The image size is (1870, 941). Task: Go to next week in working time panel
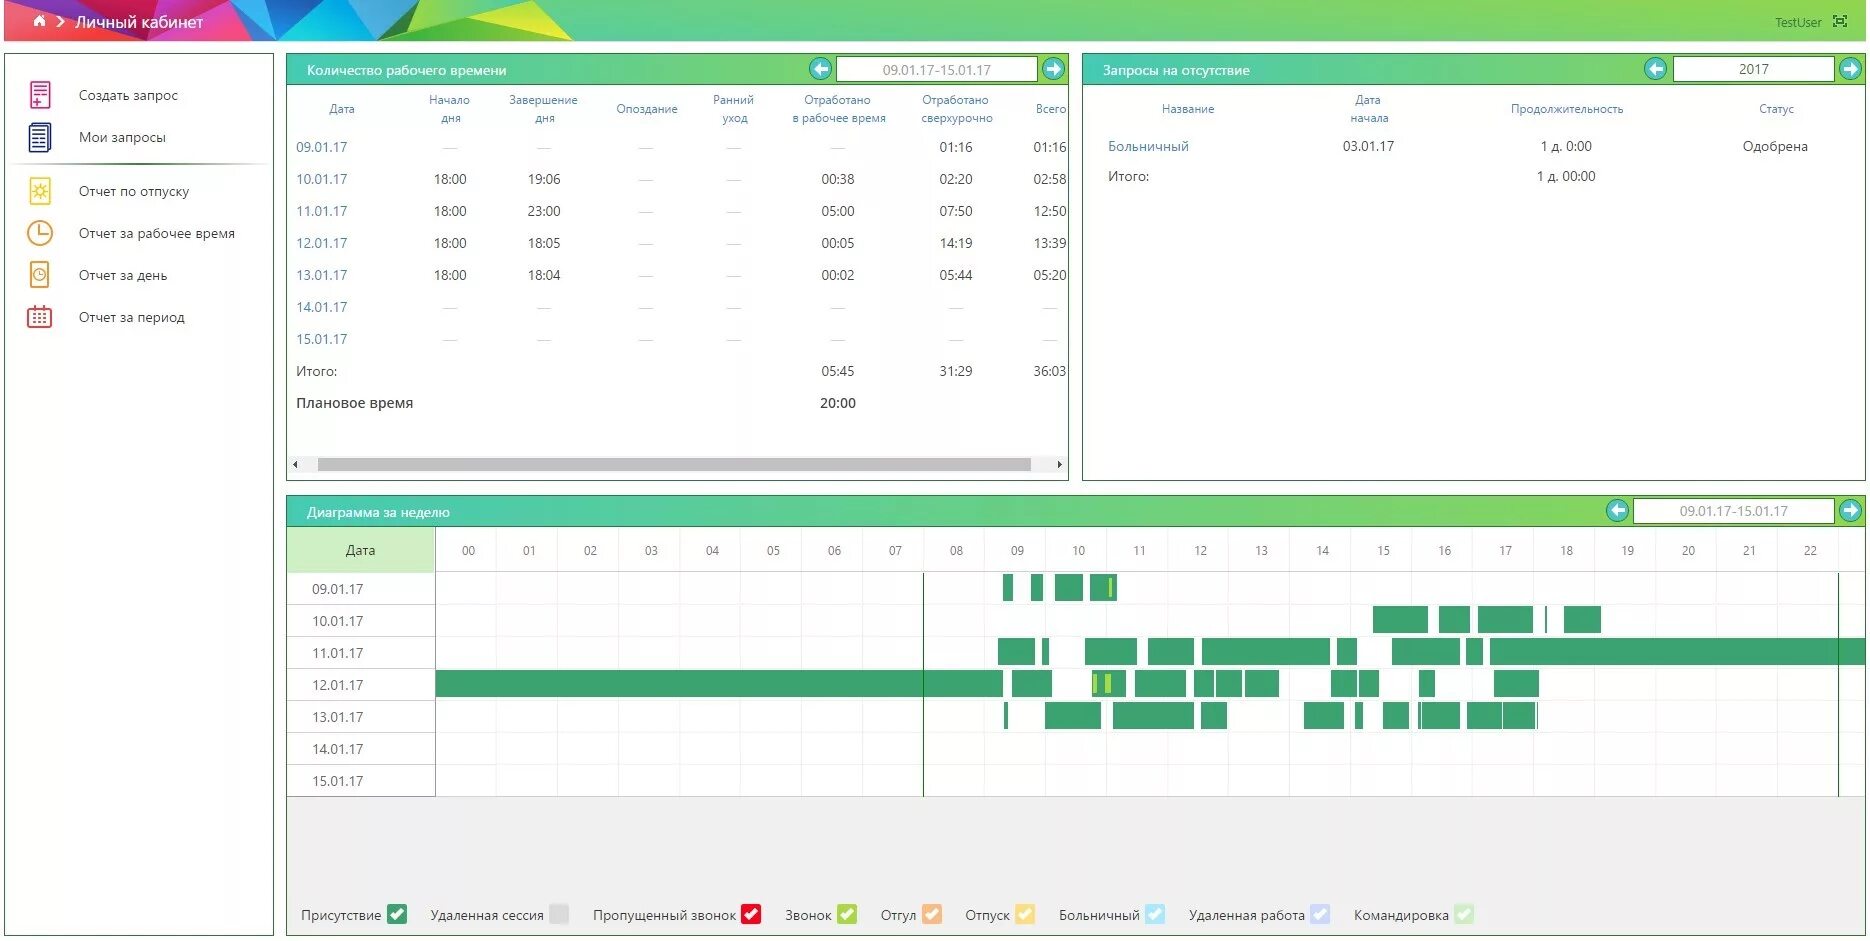tap(1053, 69)
